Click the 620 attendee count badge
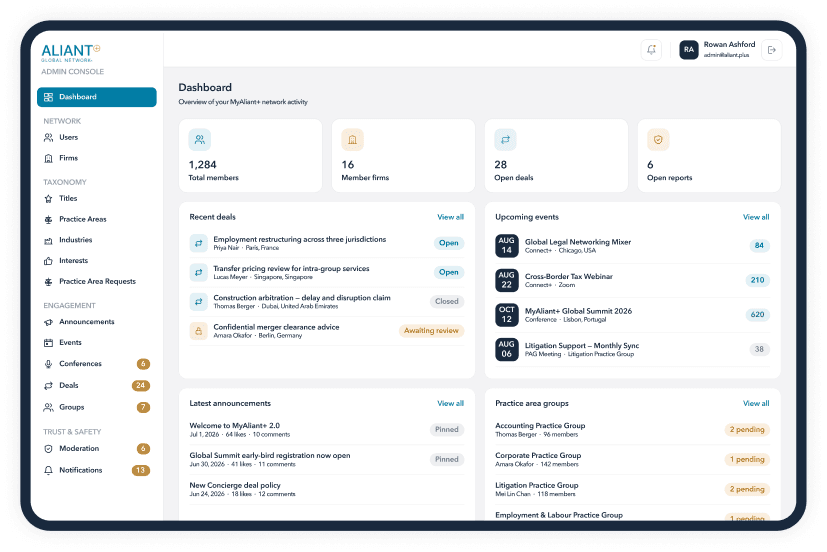The height and width of the screenshot is (552, 827). click(757, 315)
